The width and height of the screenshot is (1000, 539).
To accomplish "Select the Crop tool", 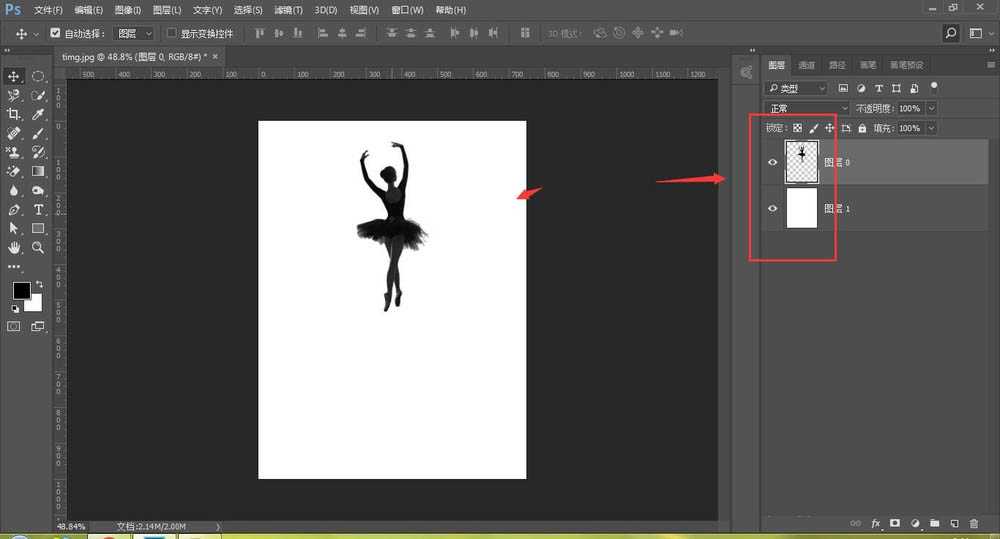I will [x=14, y=114].
